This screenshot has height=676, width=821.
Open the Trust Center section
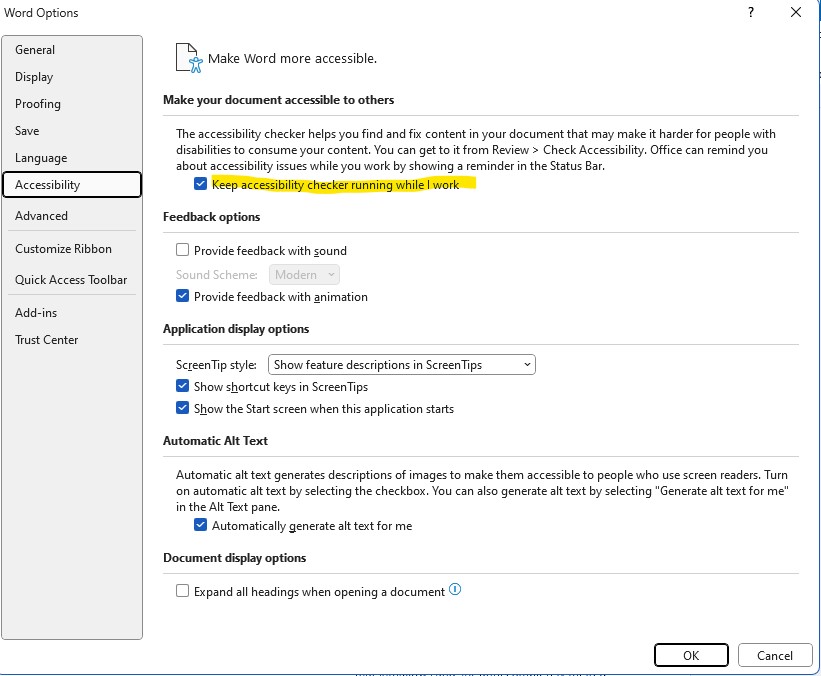[x=46, y=339]
